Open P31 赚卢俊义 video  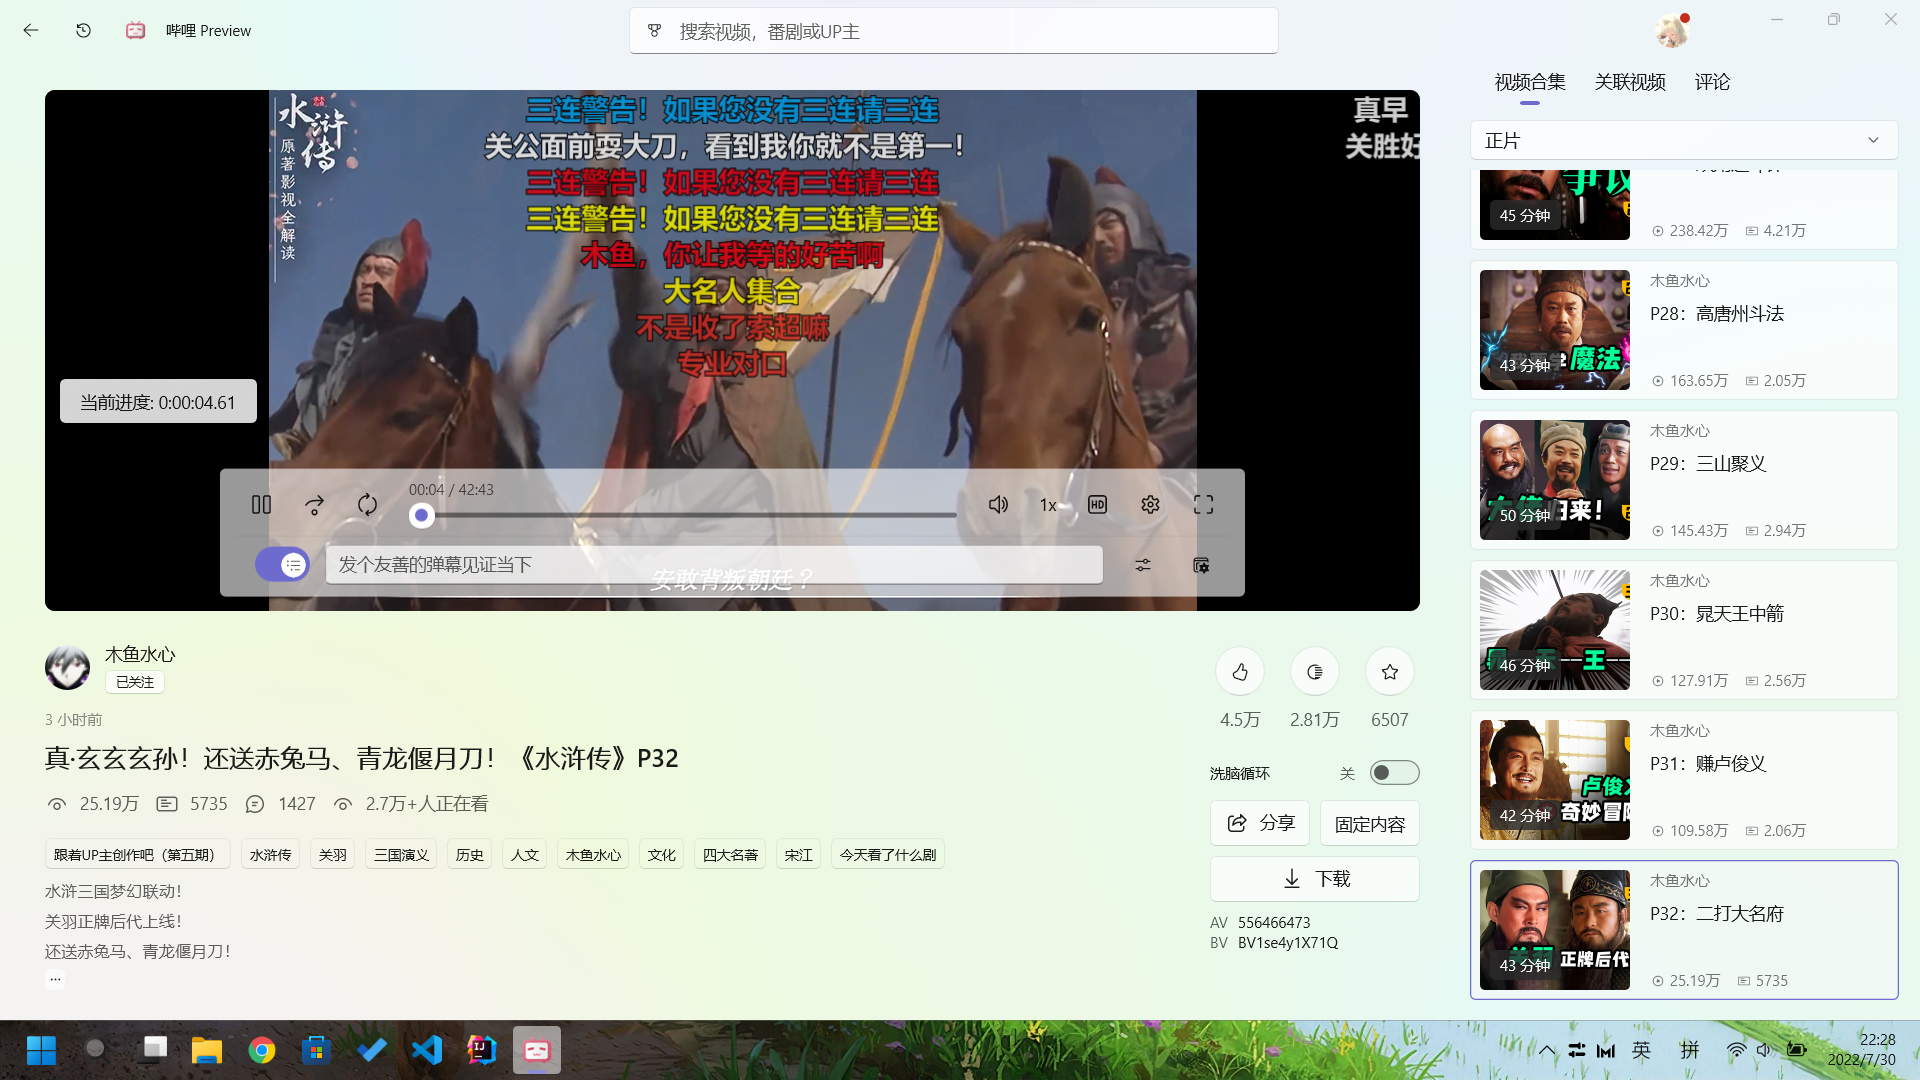[1684, 780]
